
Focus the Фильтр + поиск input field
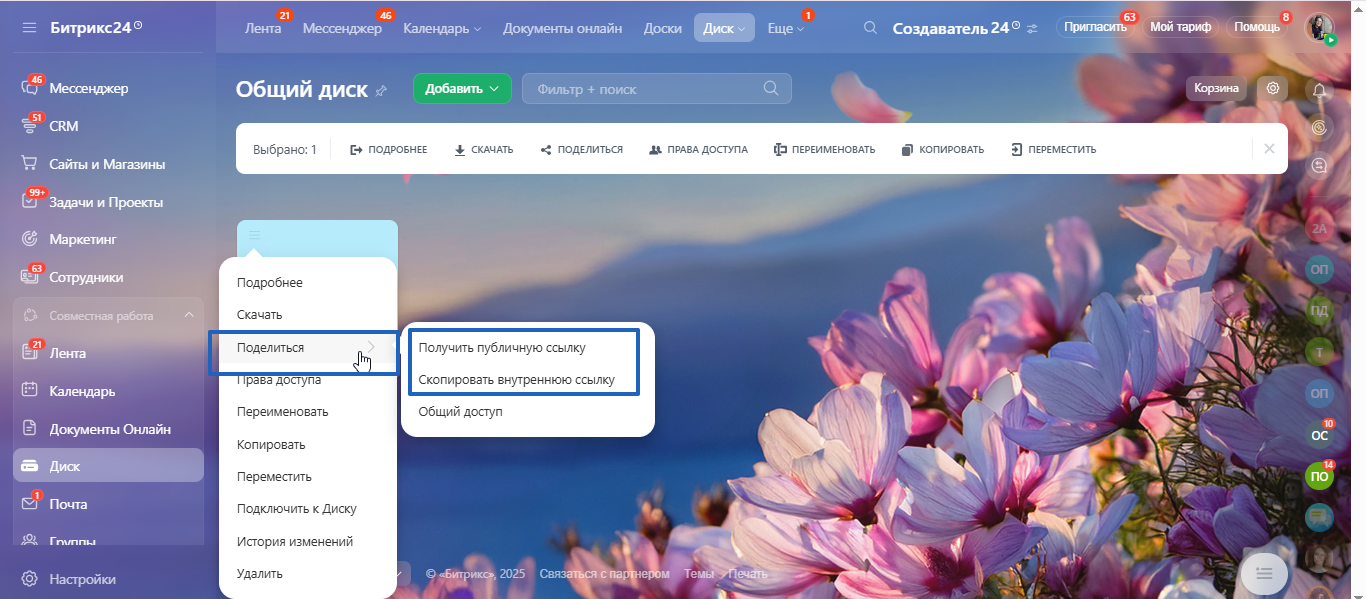pos(657,88)
